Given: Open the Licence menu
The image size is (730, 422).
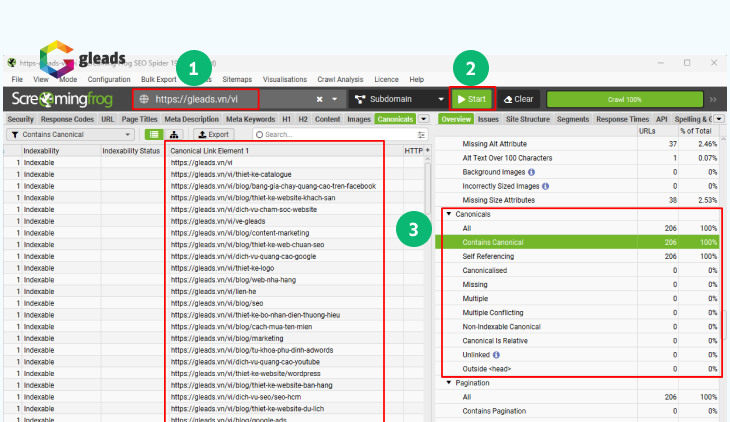Looking at the screenshot, I should point(386,80).
